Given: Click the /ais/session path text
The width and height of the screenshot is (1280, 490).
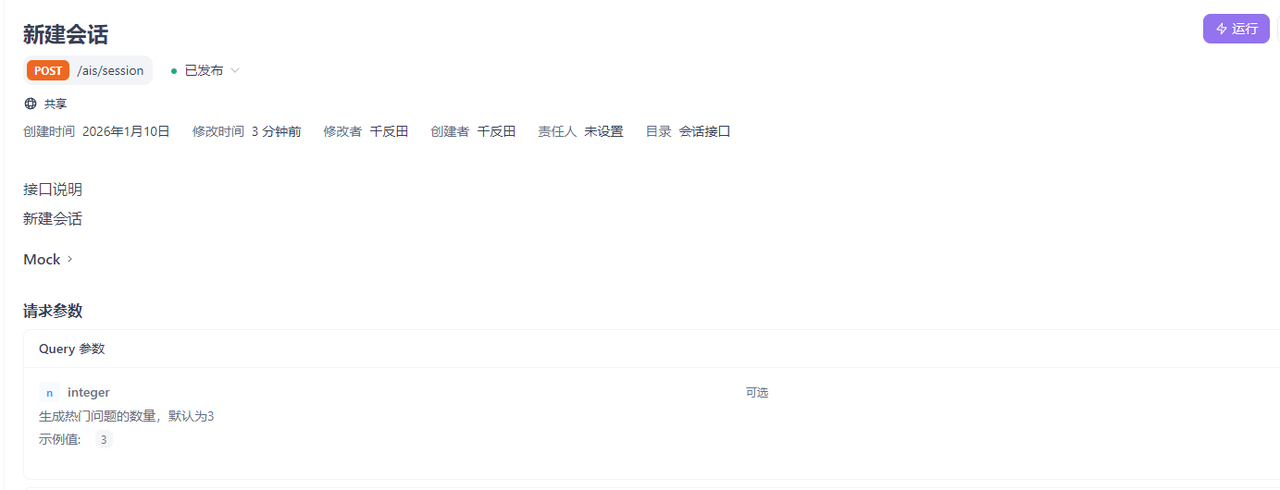Looking at the screenshot, I should click(x=110, y=71).
